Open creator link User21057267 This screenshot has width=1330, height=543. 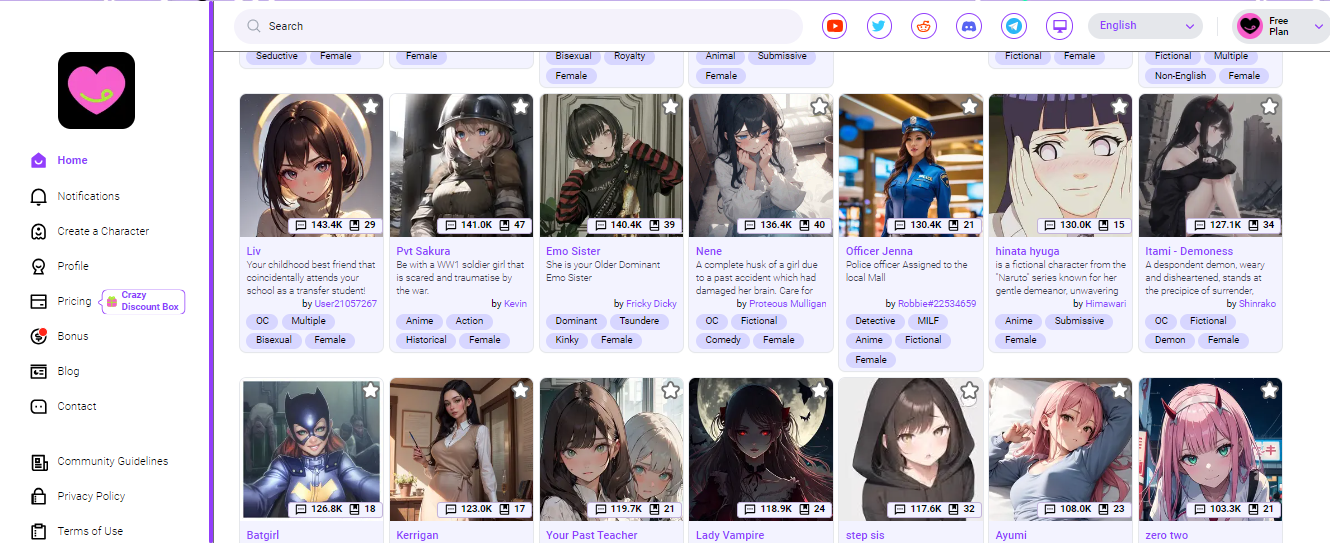[x=345, y=303]
